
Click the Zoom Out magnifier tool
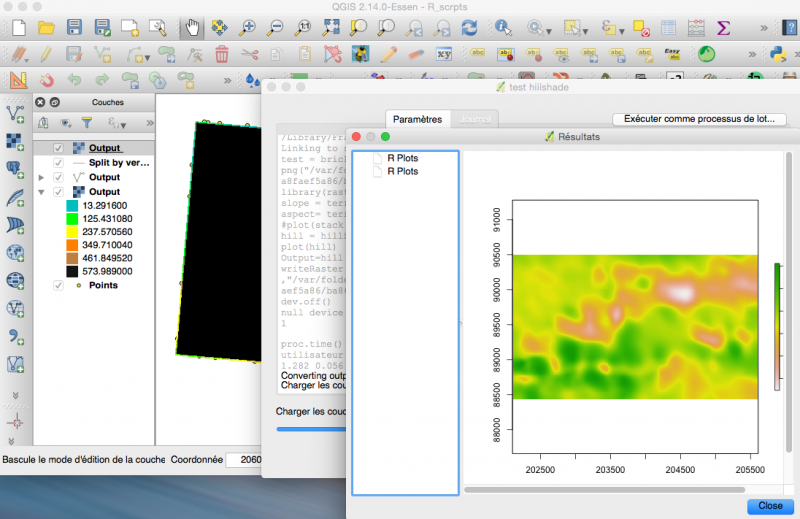[x=275, y=28]
